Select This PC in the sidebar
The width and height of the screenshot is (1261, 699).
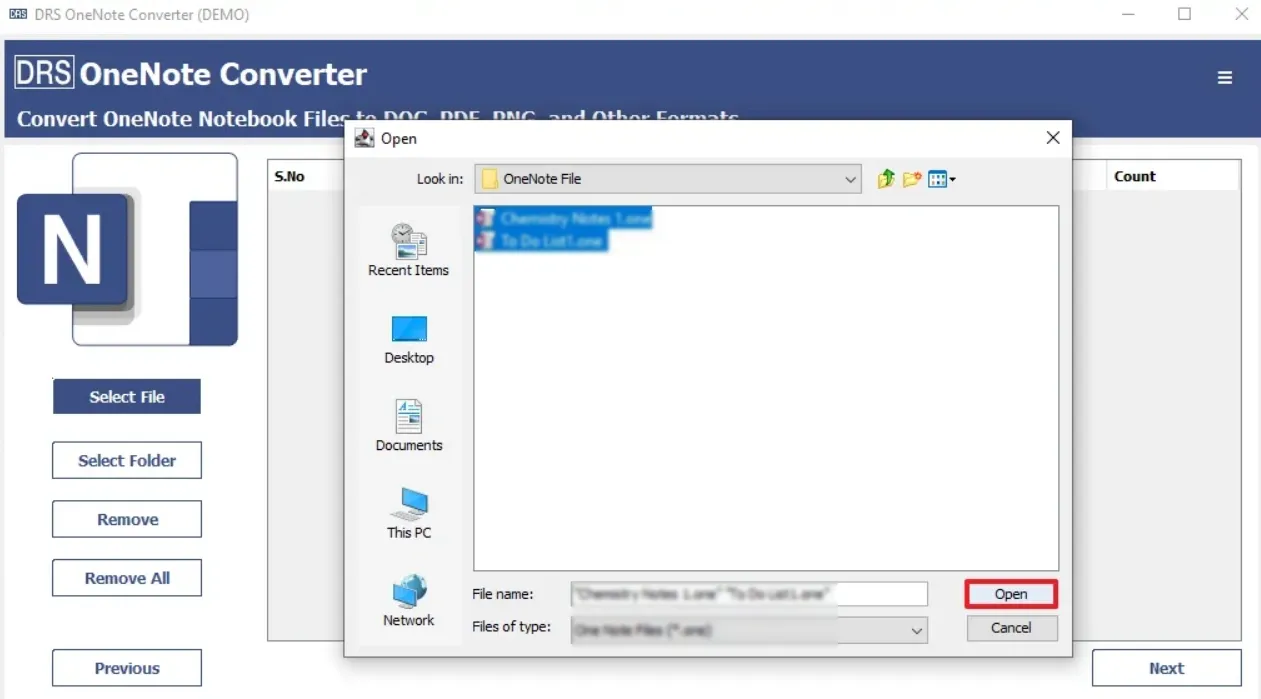pos(408,514)
